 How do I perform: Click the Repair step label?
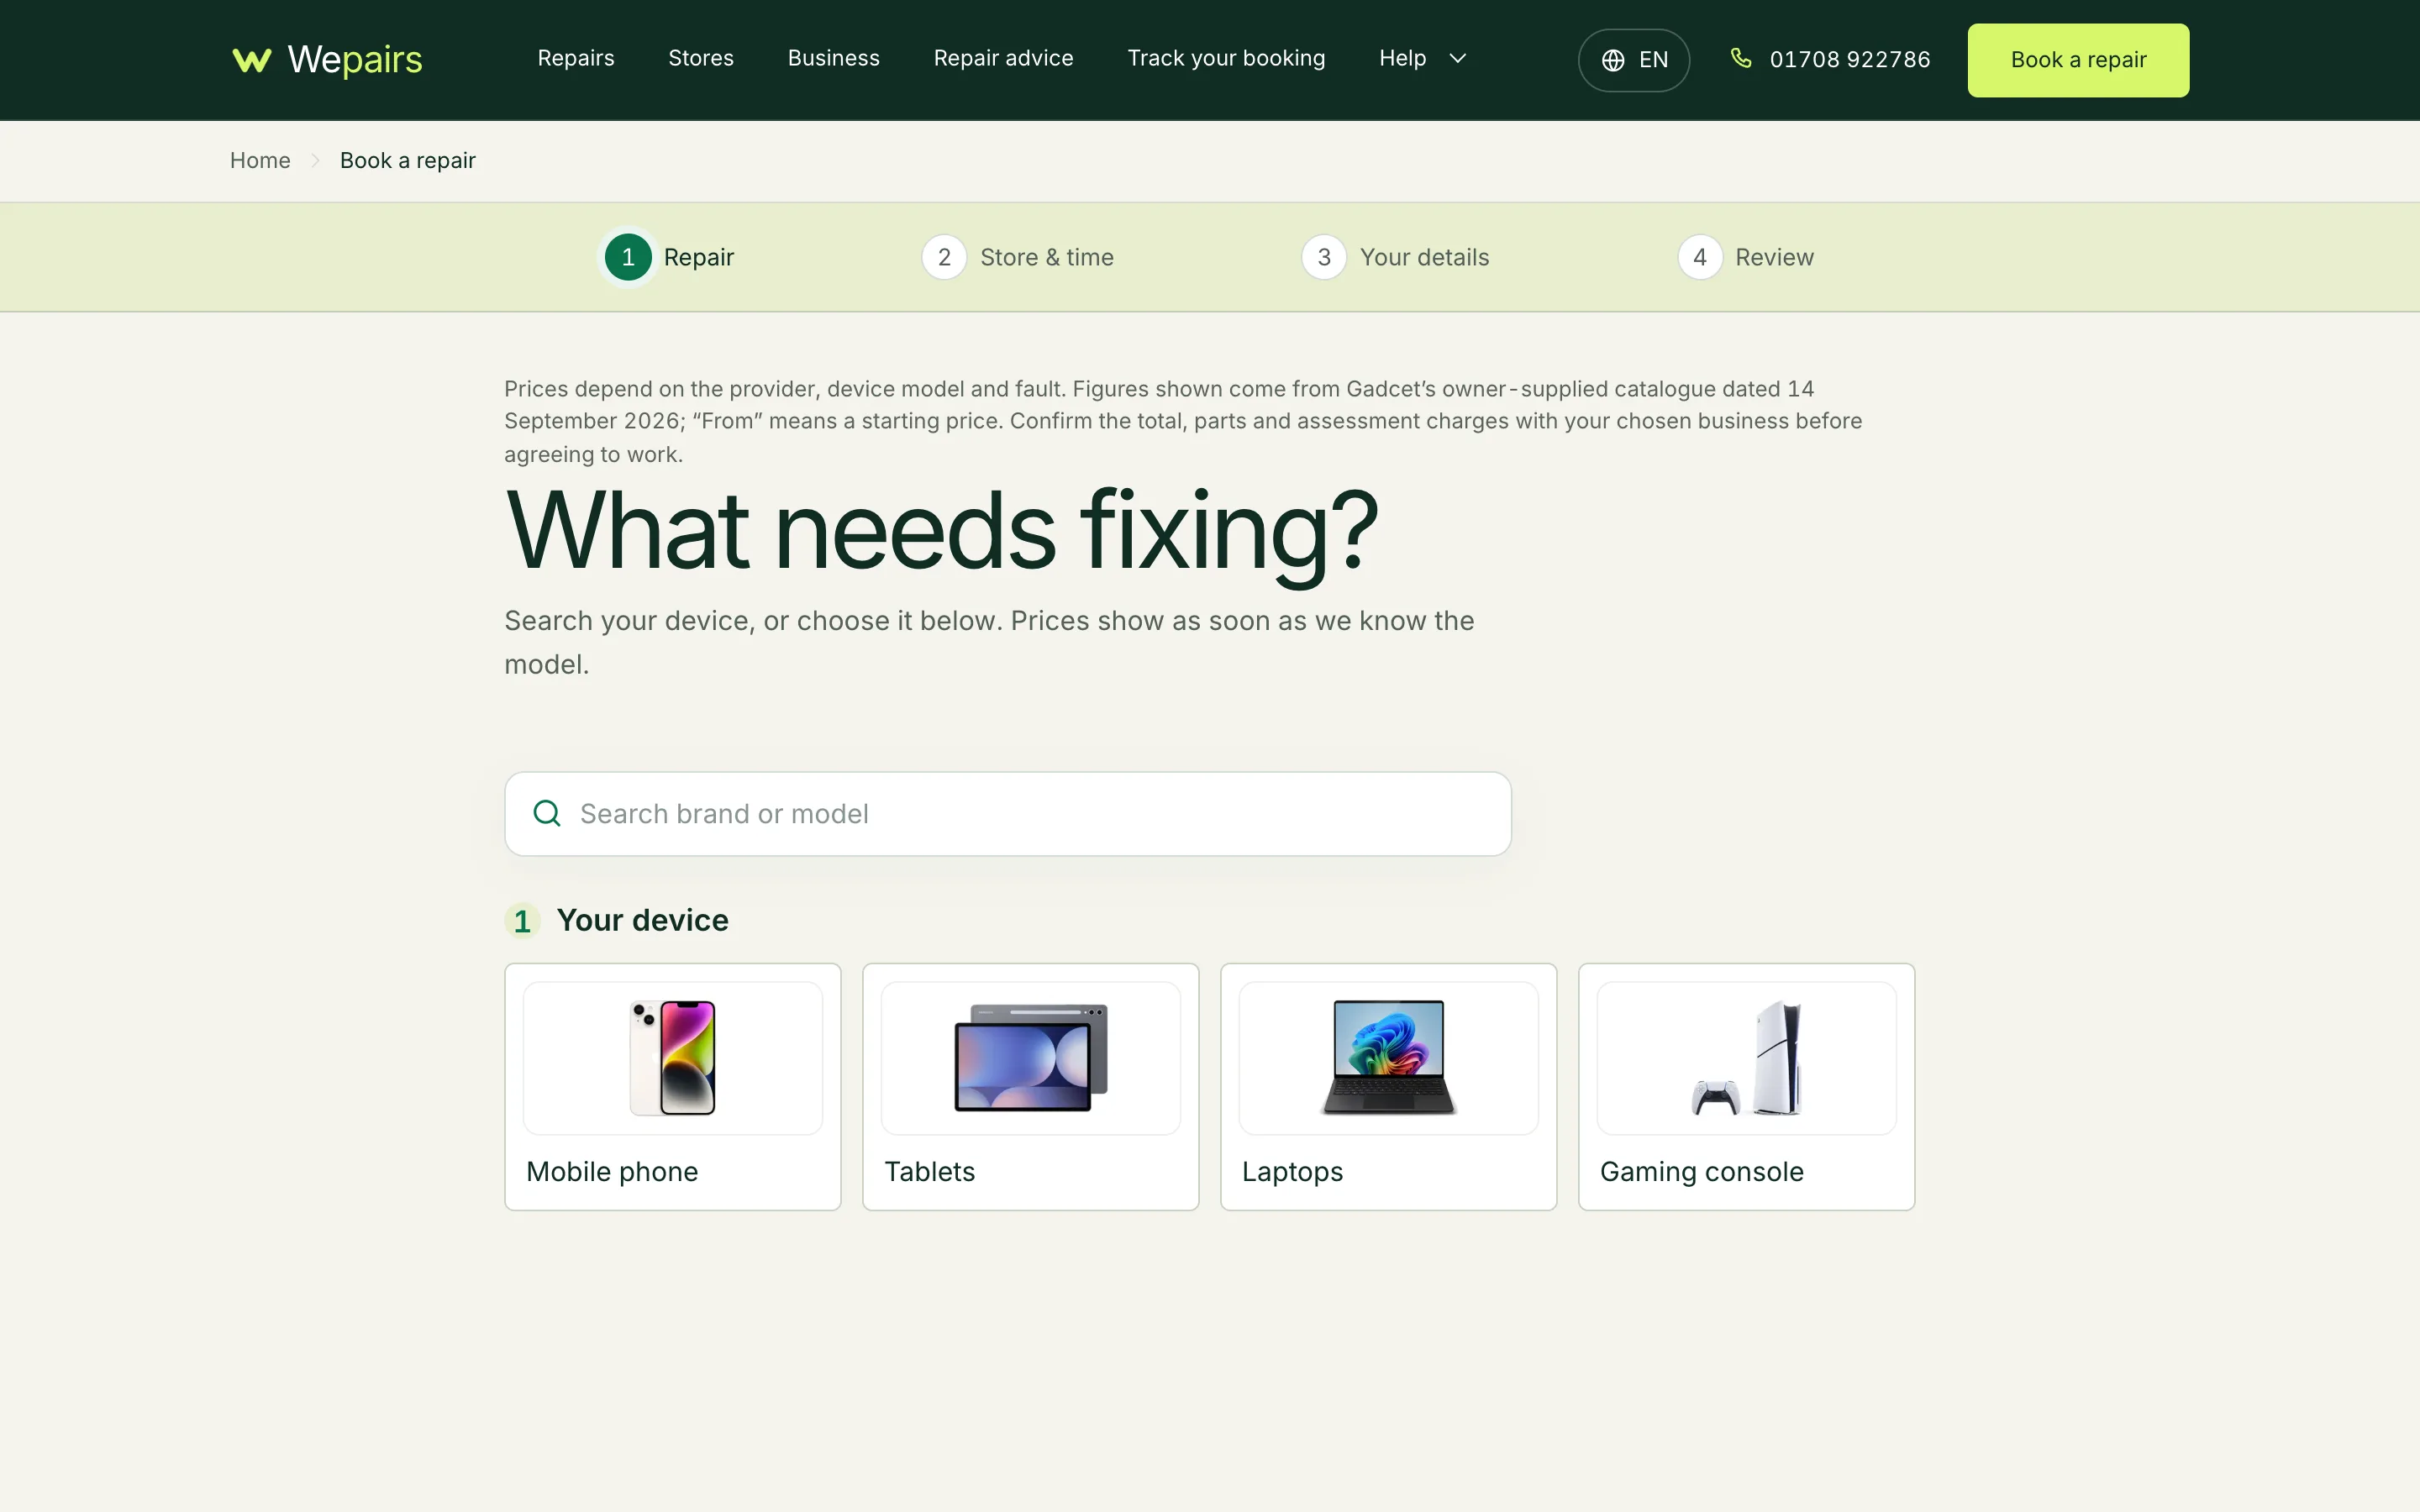699,257
